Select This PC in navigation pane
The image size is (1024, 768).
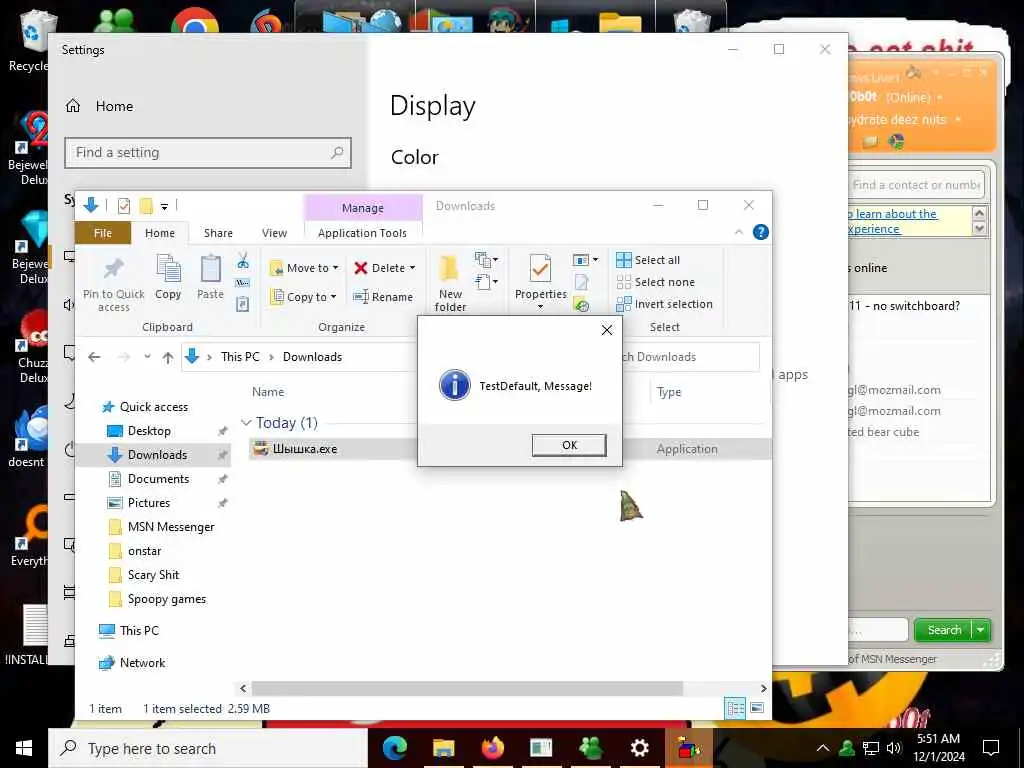(139, 630)
